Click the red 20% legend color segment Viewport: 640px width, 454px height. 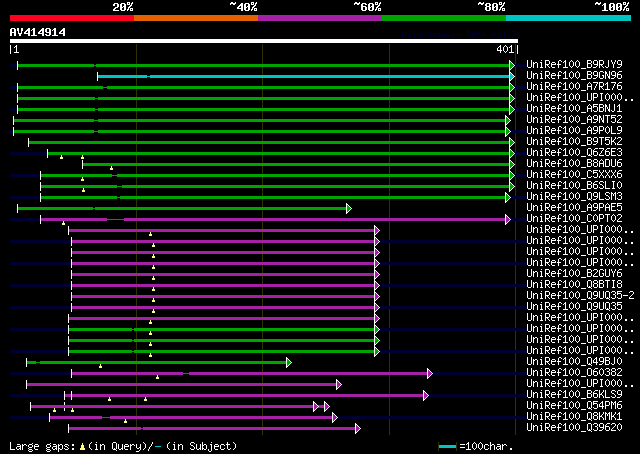coord(72,17)
